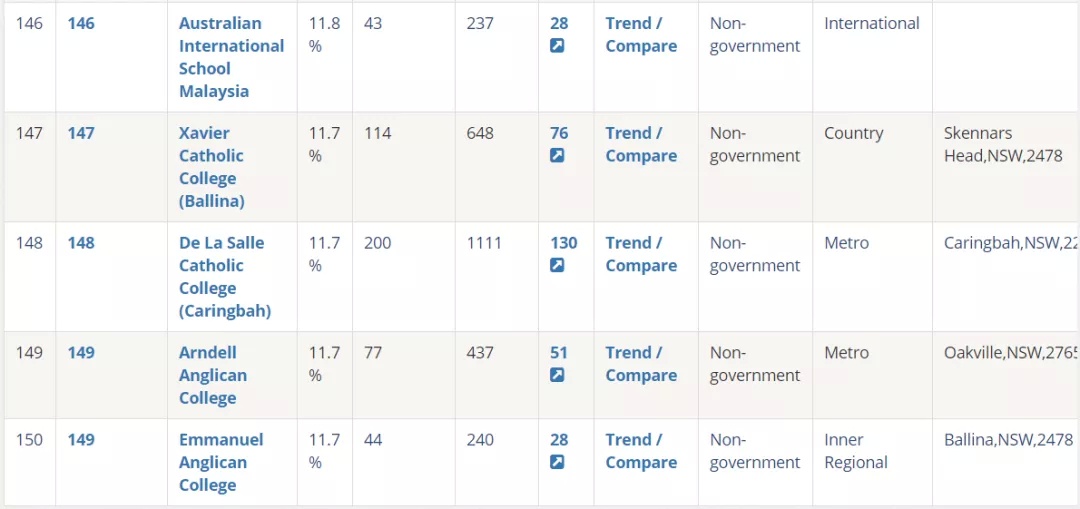Open Australian International School Malaysia page
The image size is (1080, 509).
tap(231, 57)
